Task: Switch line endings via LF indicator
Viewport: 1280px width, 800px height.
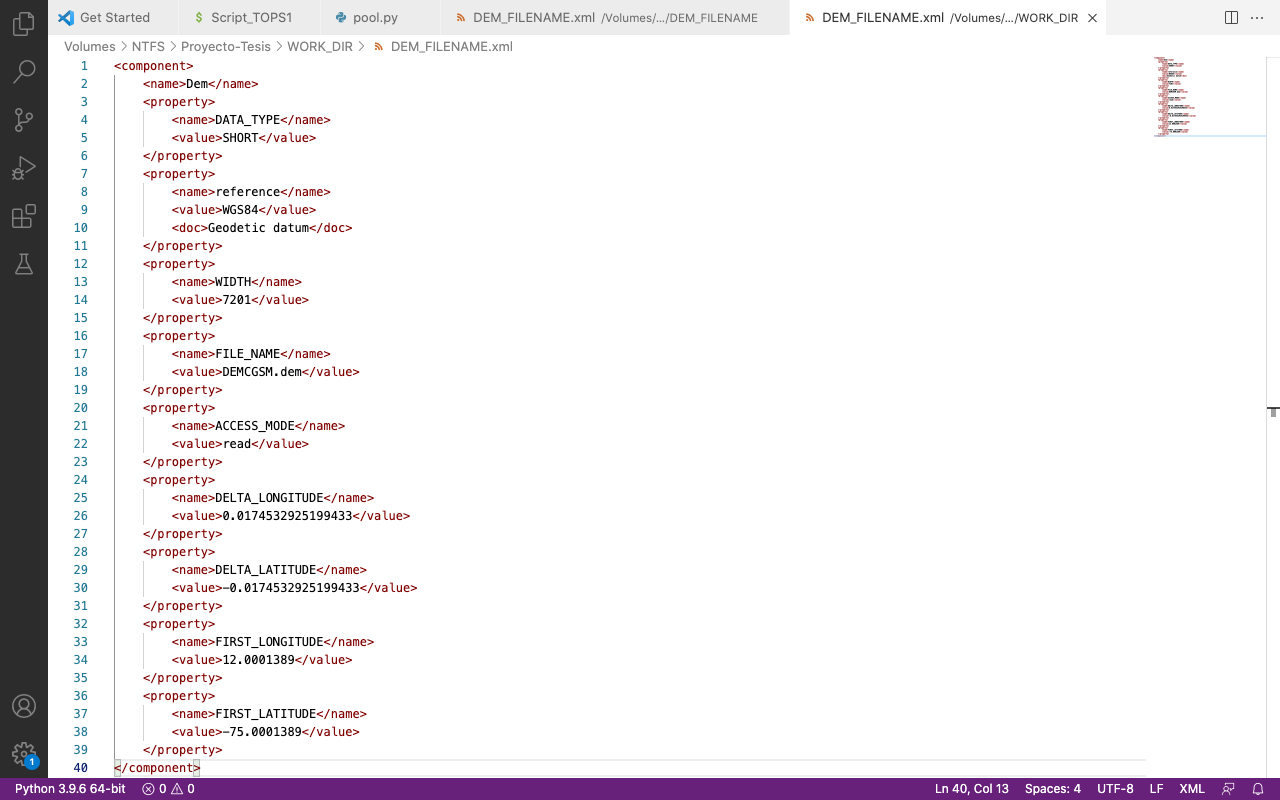Action: [x=1156, y=788]
